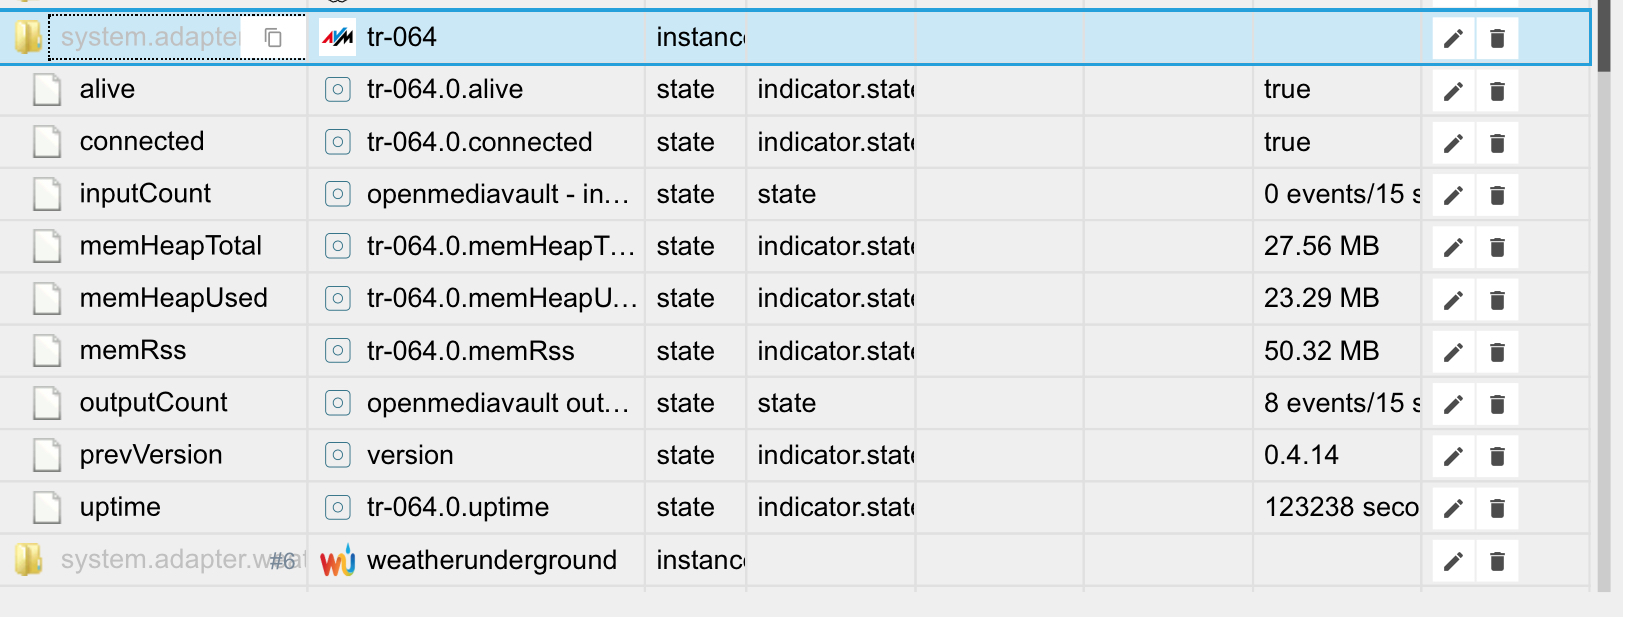Edit the connected state with pencil icon
Viewport: 1625px width, 617px height.
[x=1453, y=144]
